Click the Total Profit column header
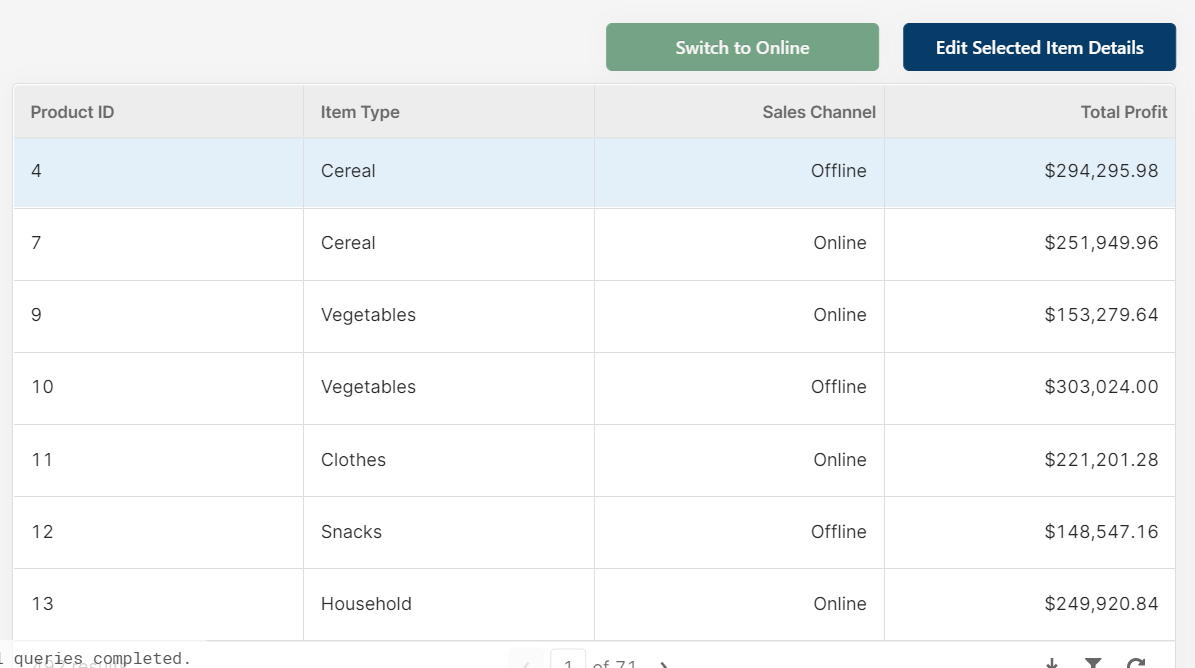Viewport: 1195px width, 668px height. (x=1123, y=112)
